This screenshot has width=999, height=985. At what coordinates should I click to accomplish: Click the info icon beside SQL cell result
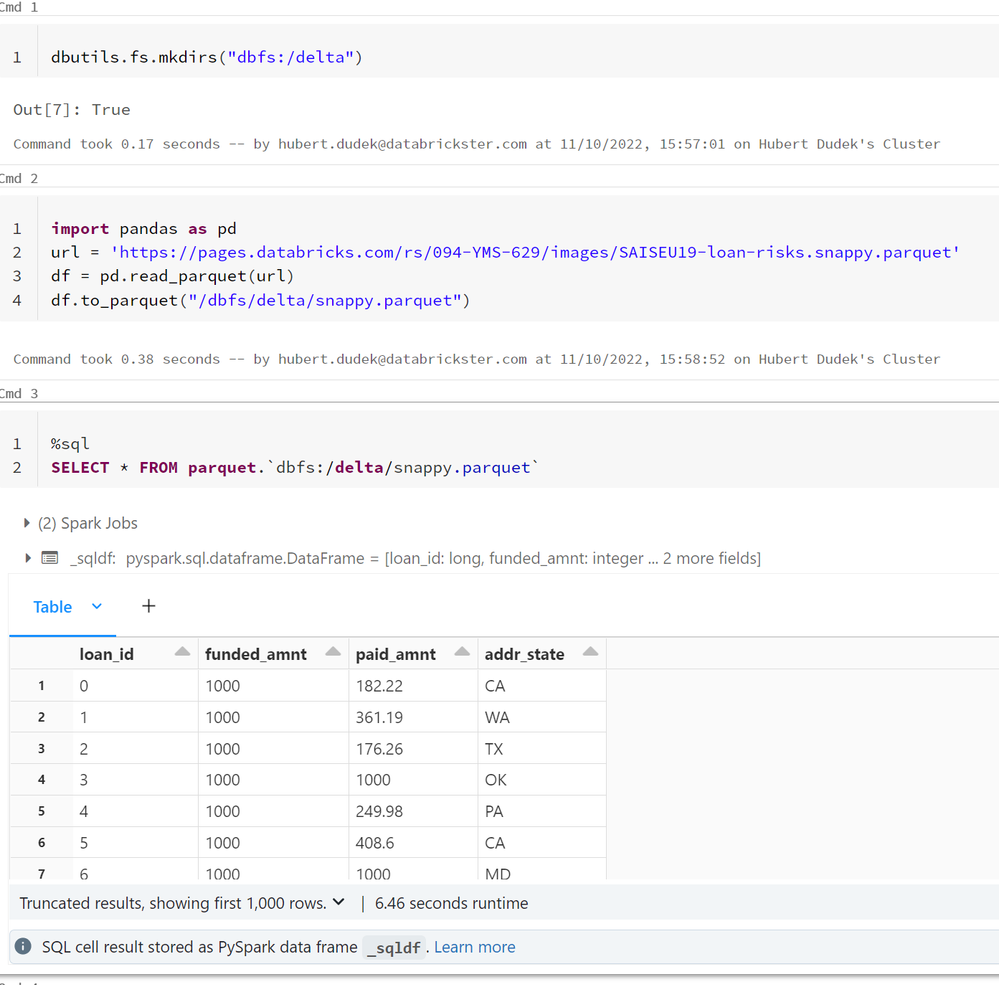tap(23, 946)
